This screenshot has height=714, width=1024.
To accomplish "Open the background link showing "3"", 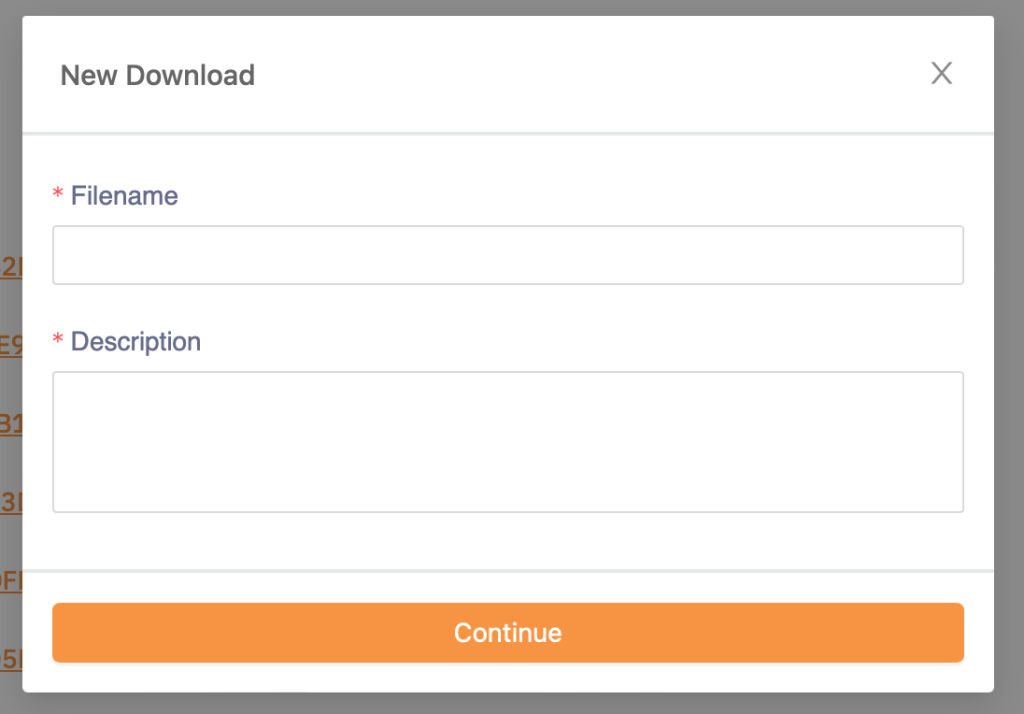I will click(x=10, y=502).
